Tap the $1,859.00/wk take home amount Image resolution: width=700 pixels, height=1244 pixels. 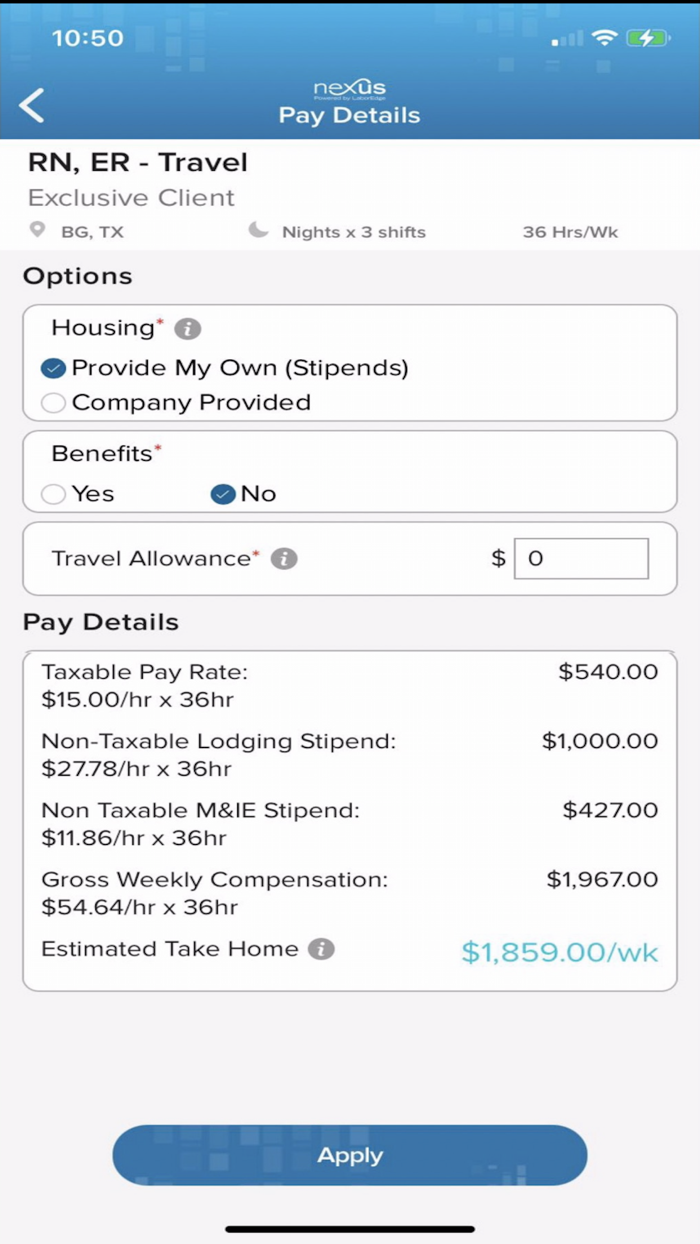point(559,952)
